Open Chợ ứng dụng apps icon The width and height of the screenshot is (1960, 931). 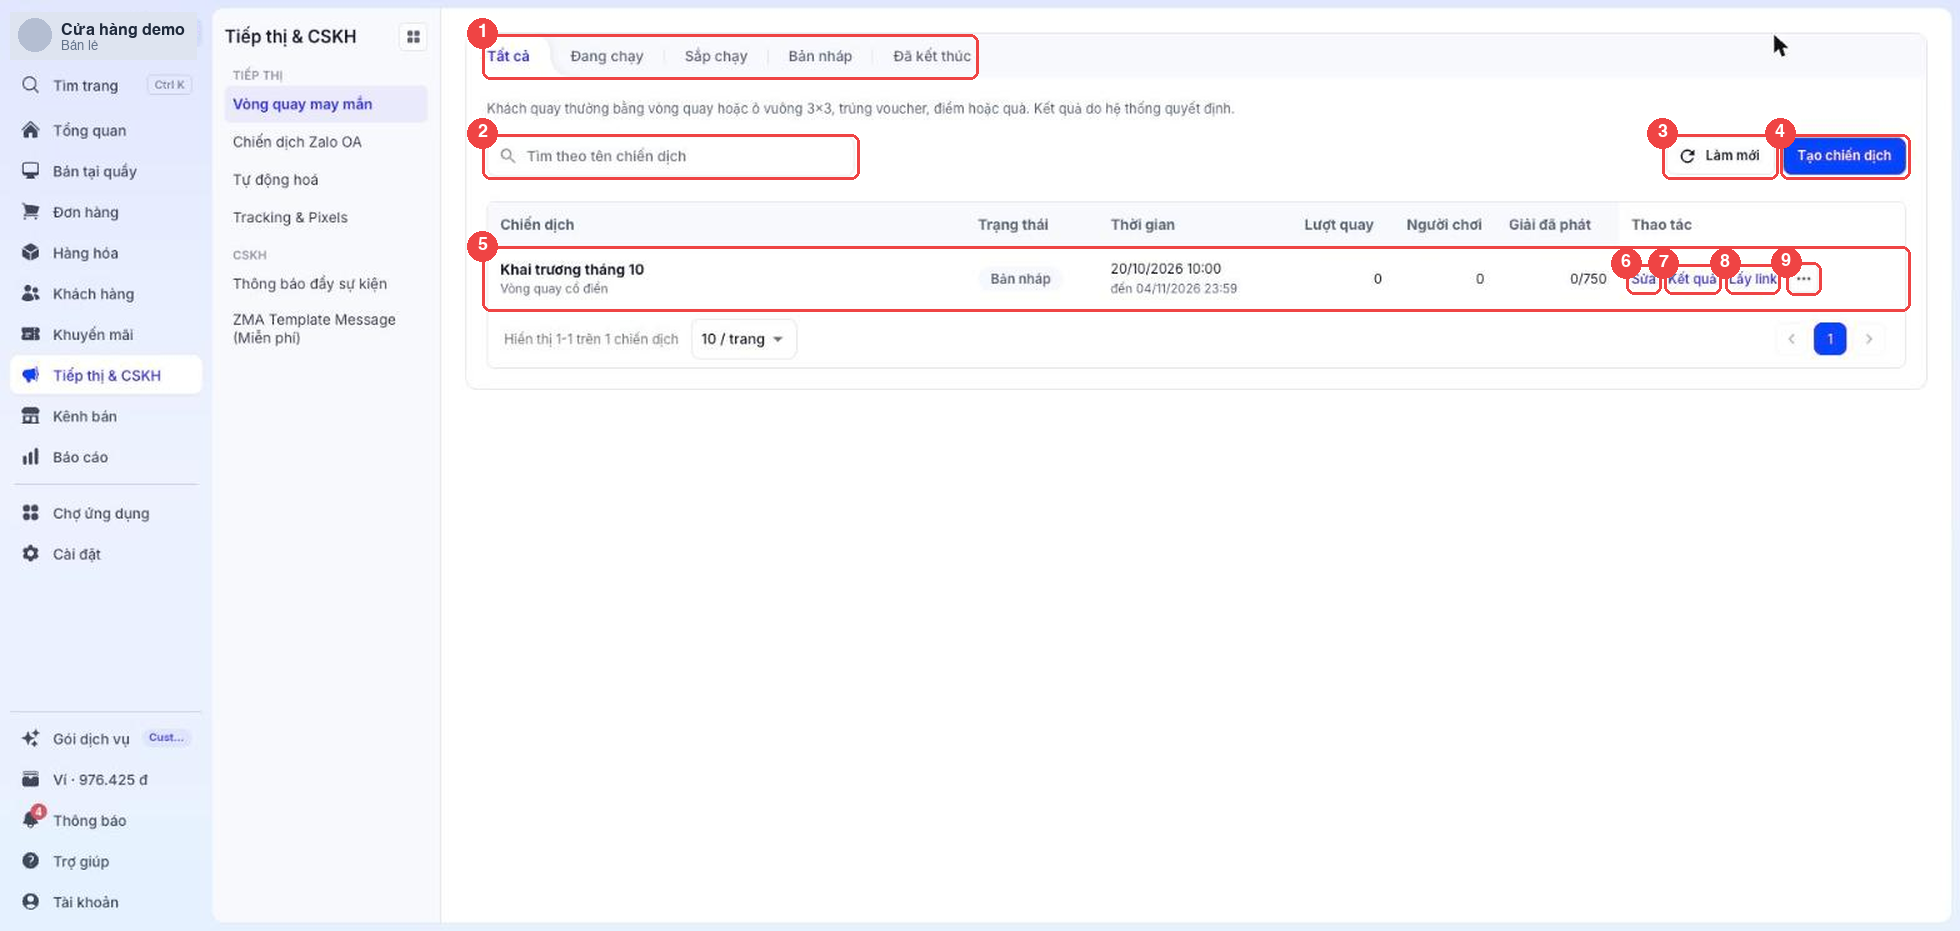coord(31,513)
